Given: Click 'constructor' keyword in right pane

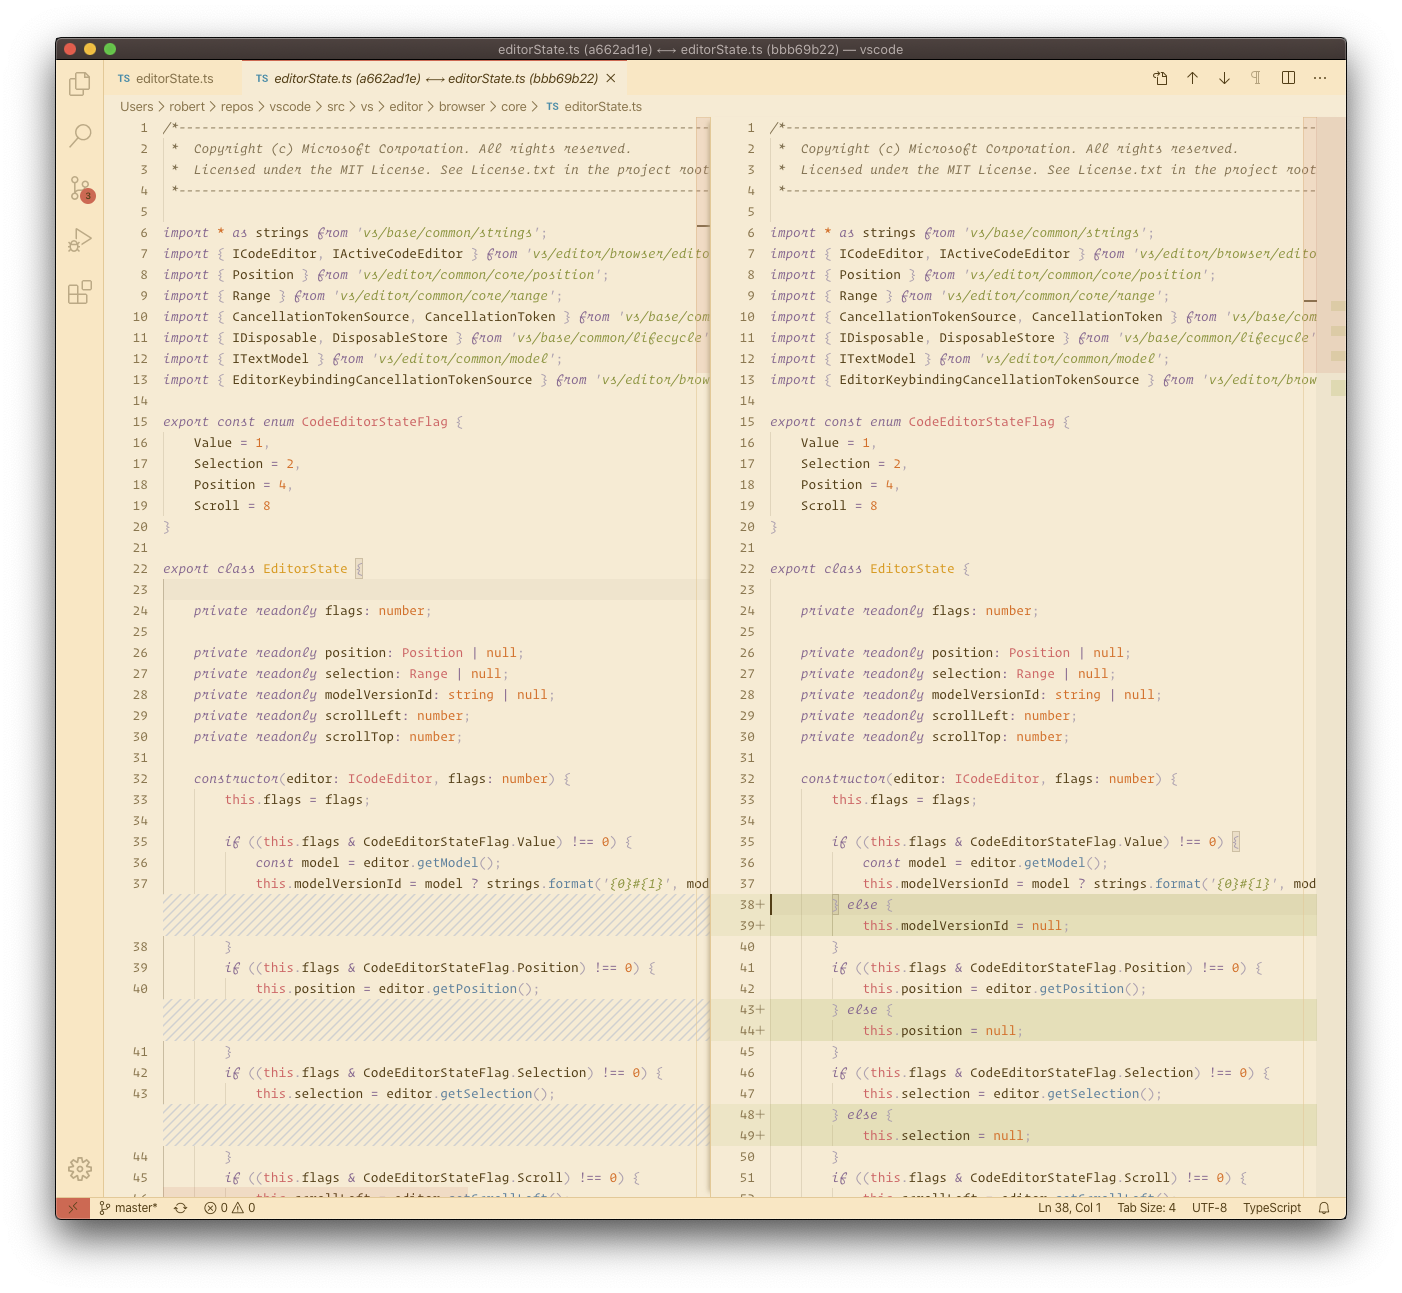Looking at the screenshot, I should click(x=843, y=778).
